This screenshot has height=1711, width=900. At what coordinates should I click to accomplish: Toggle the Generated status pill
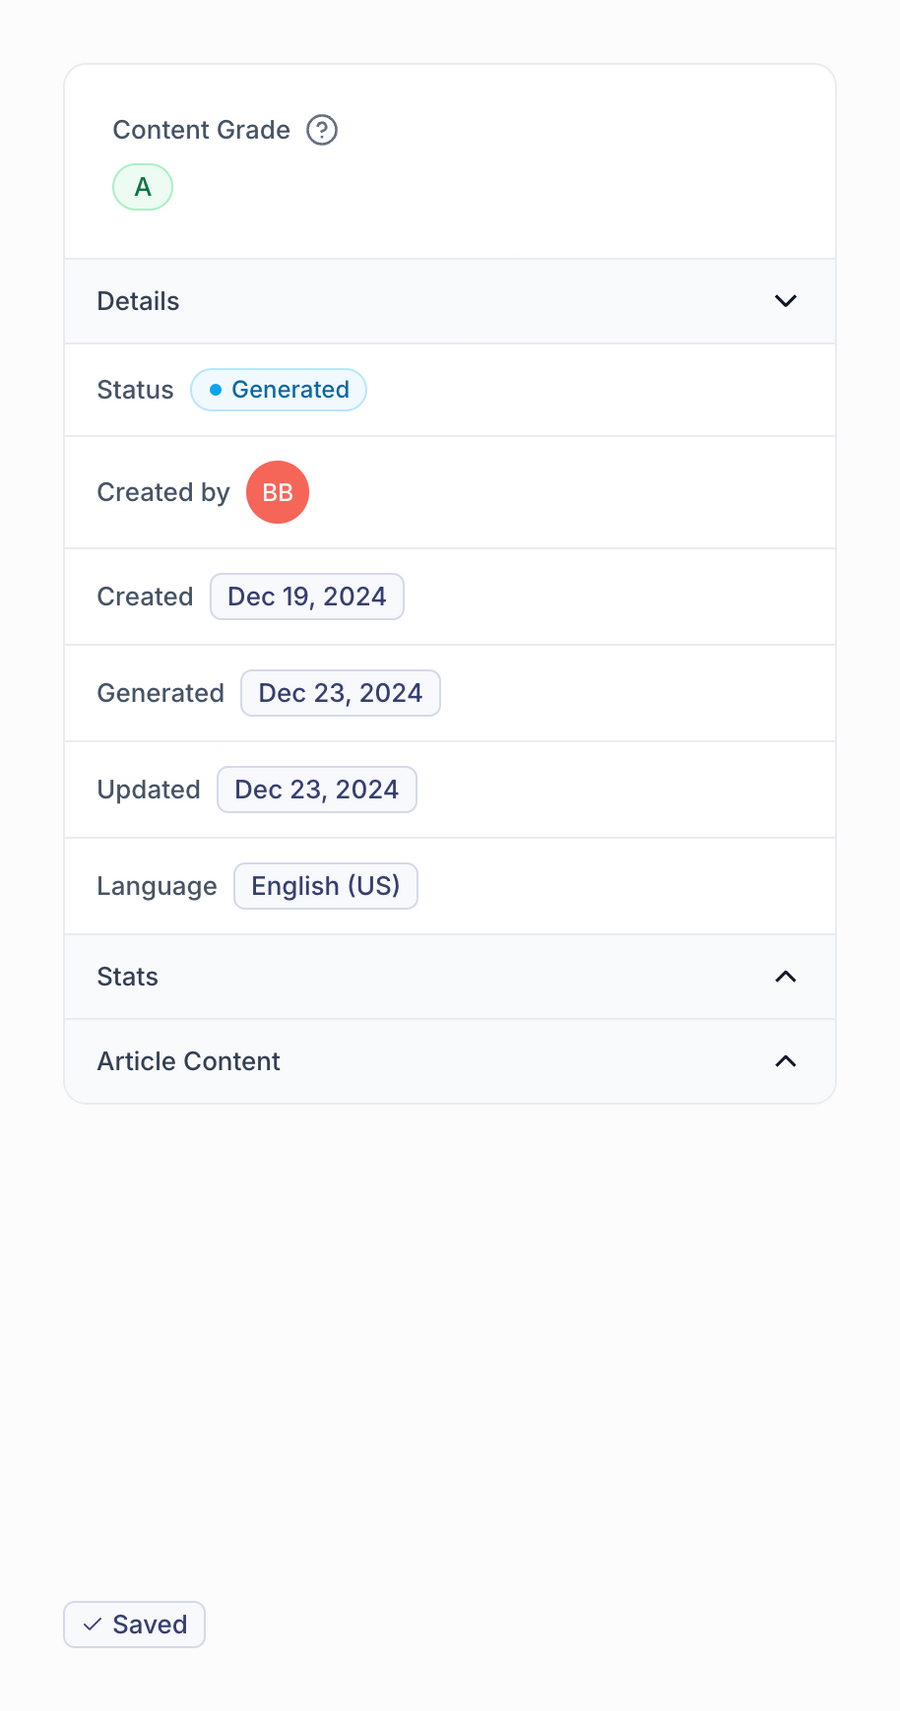click(x=278, y=390)
